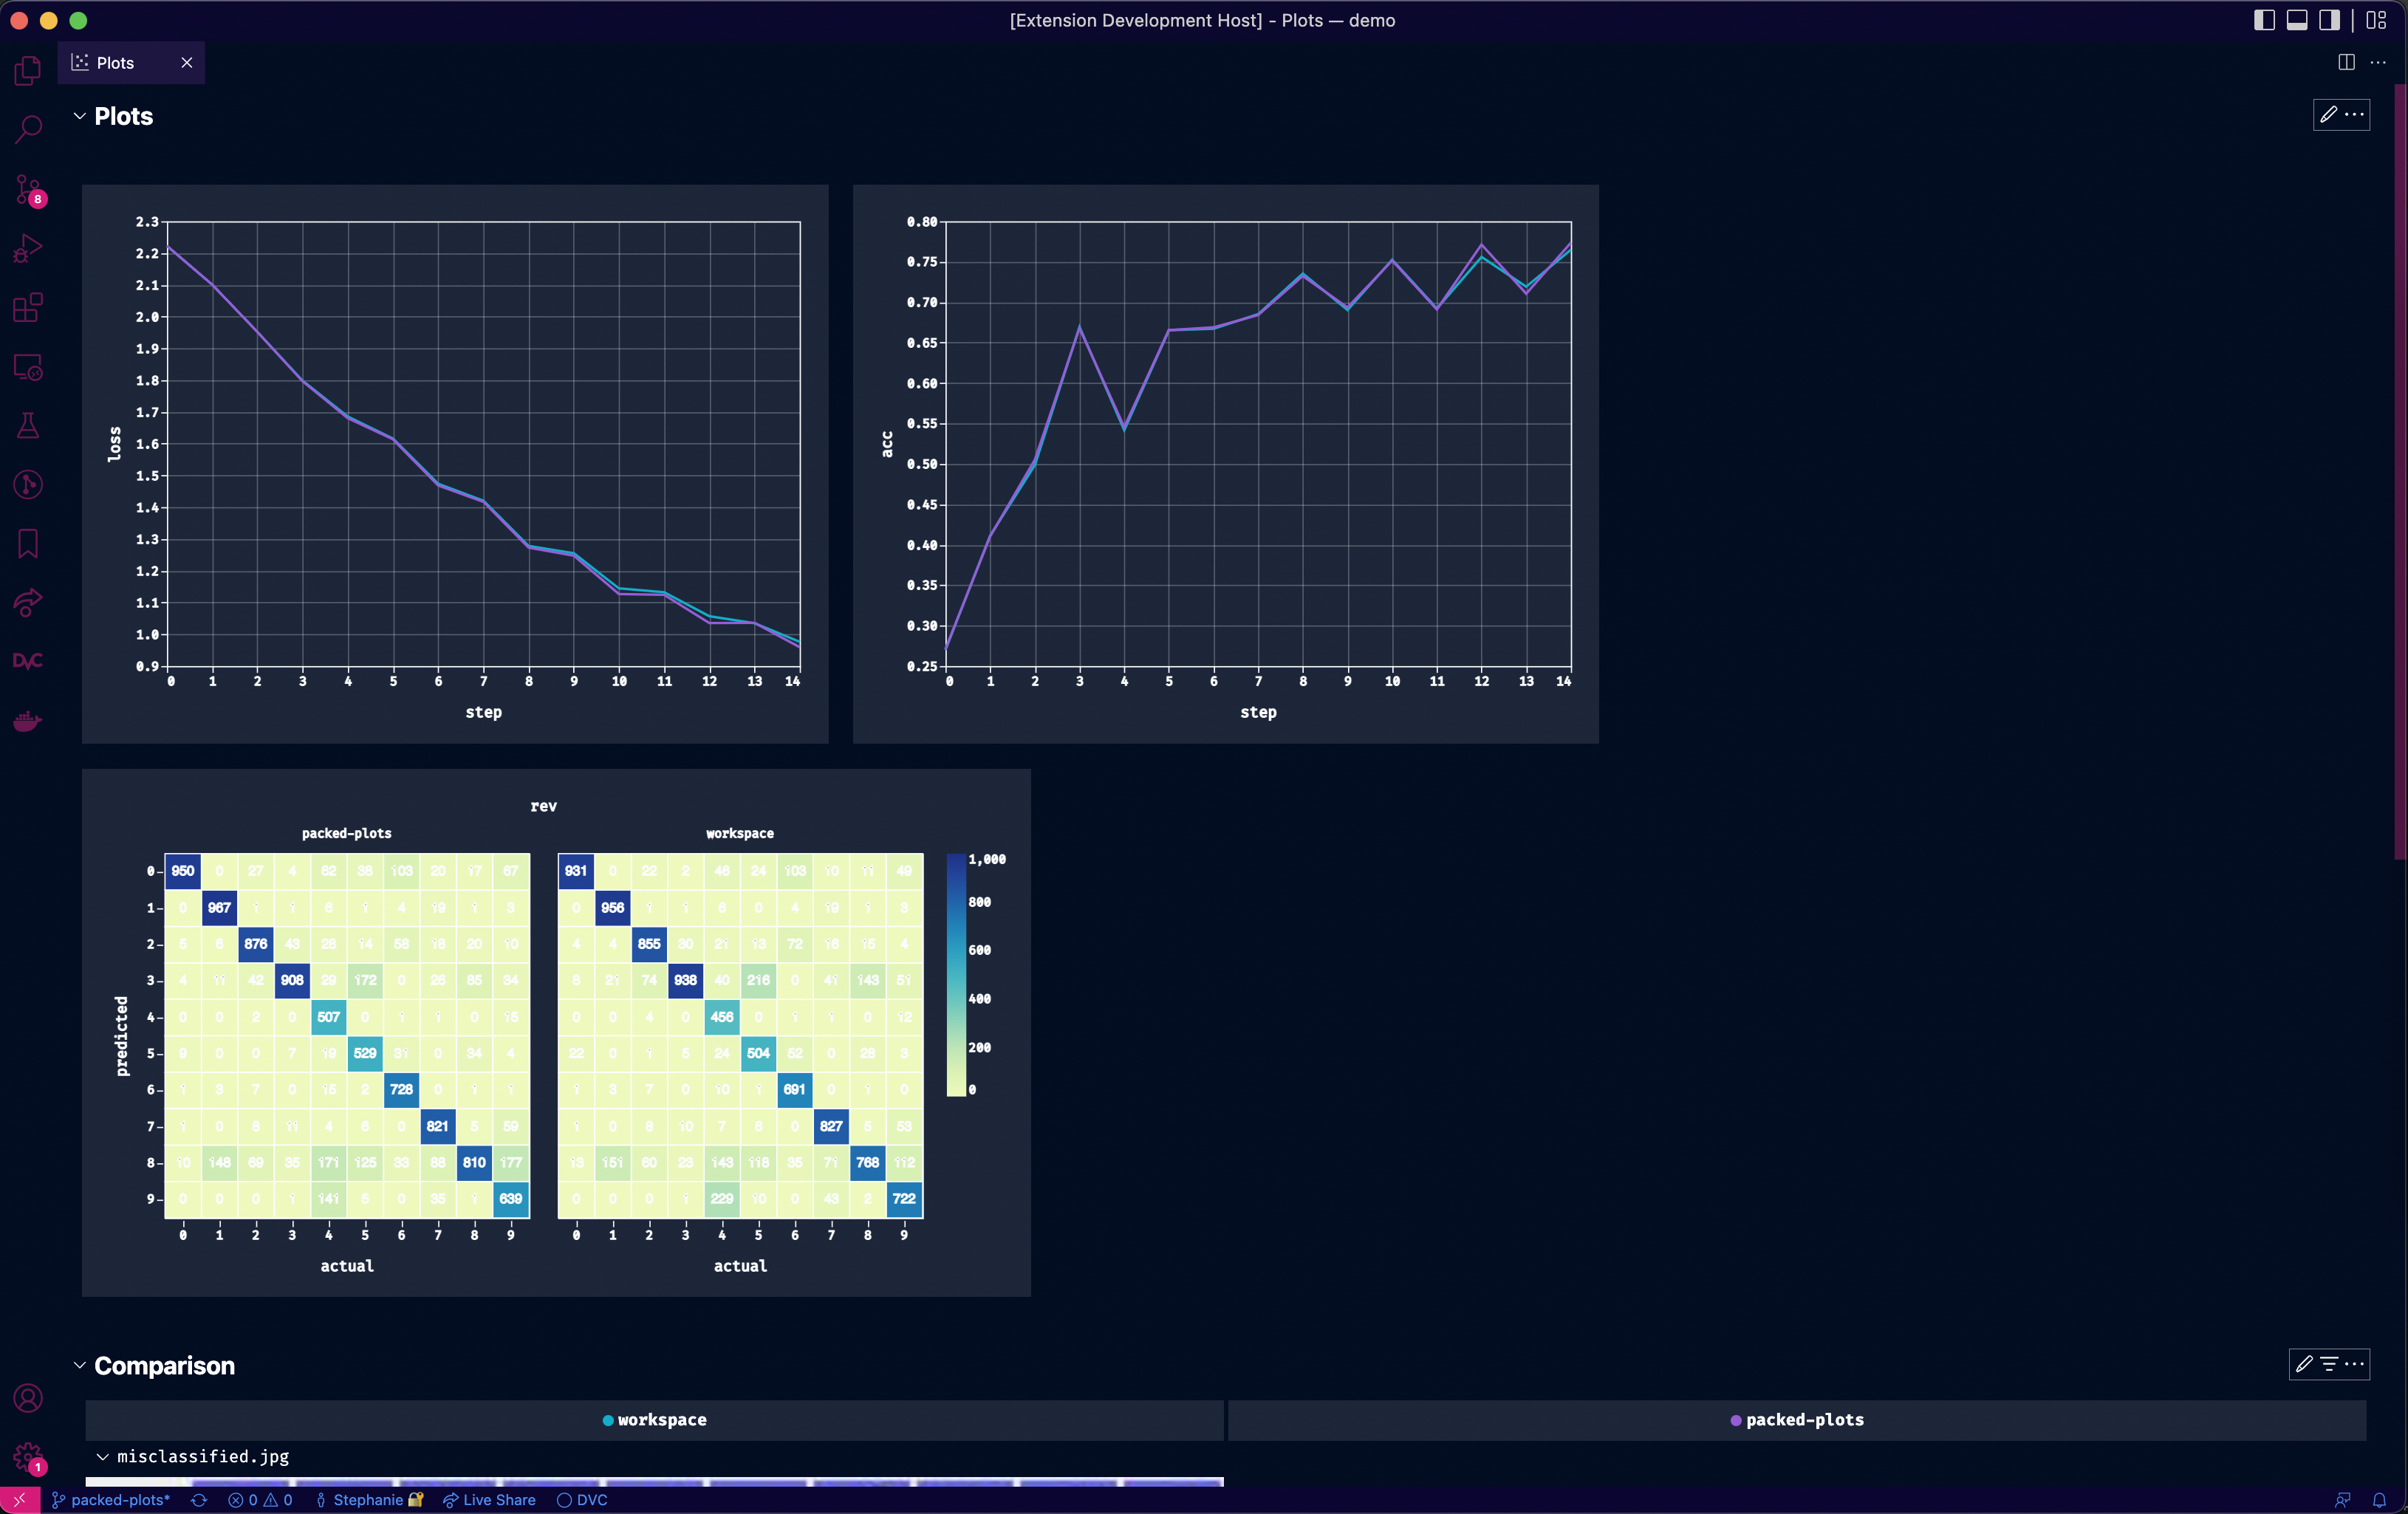Collapse the Comparison section
Image resolution: width=2408 pixels, height=1514 pixels.
point(79,1366)
